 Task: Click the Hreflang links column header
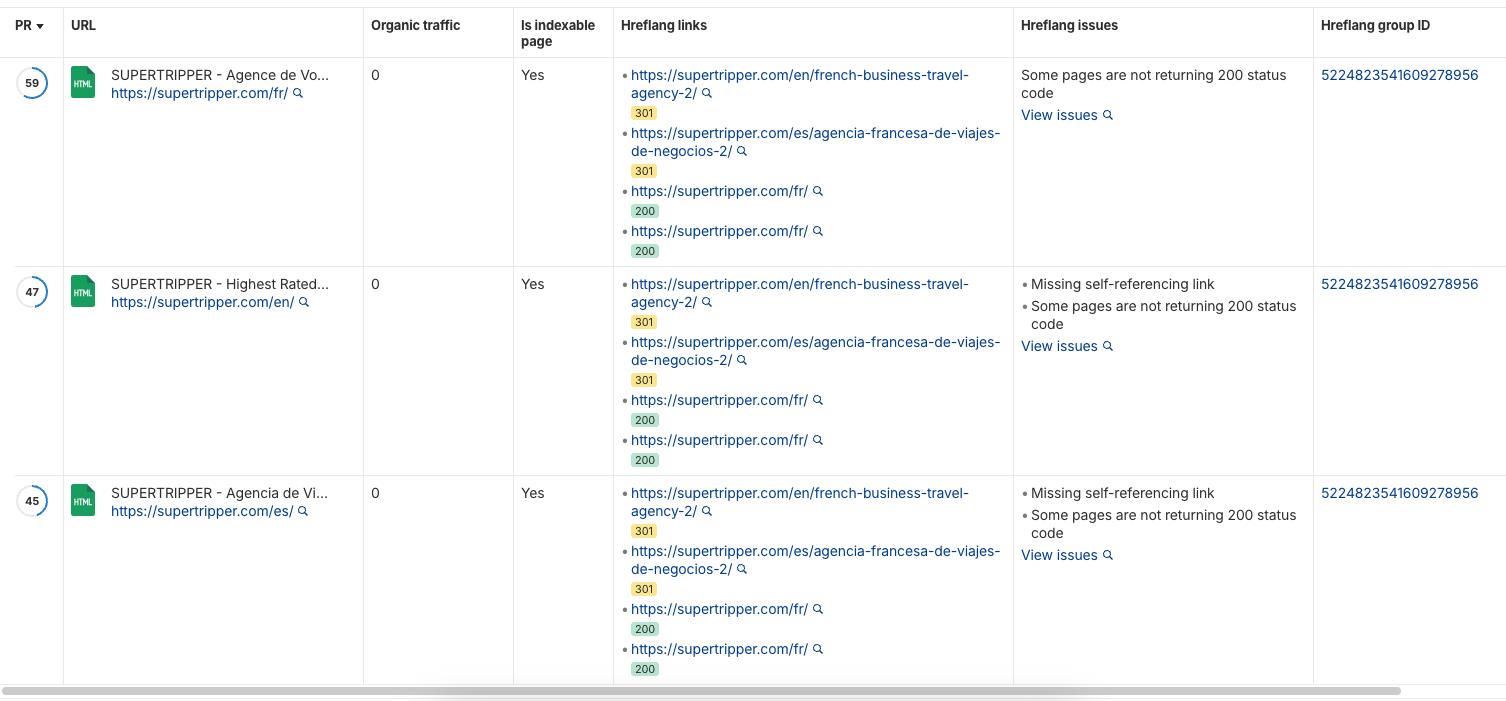663,26
